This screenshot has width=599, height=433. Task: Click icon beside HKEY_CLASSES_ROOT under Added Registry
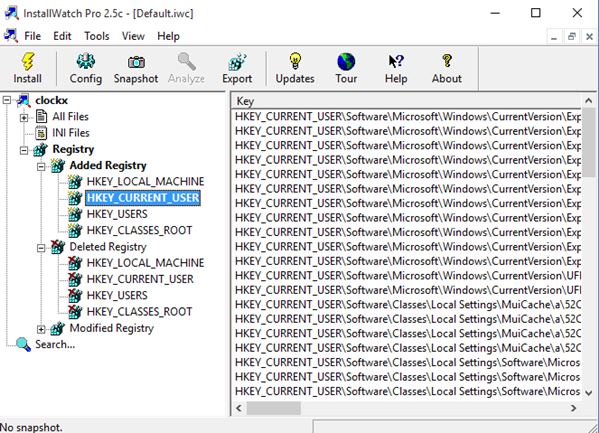coord(75,230)
